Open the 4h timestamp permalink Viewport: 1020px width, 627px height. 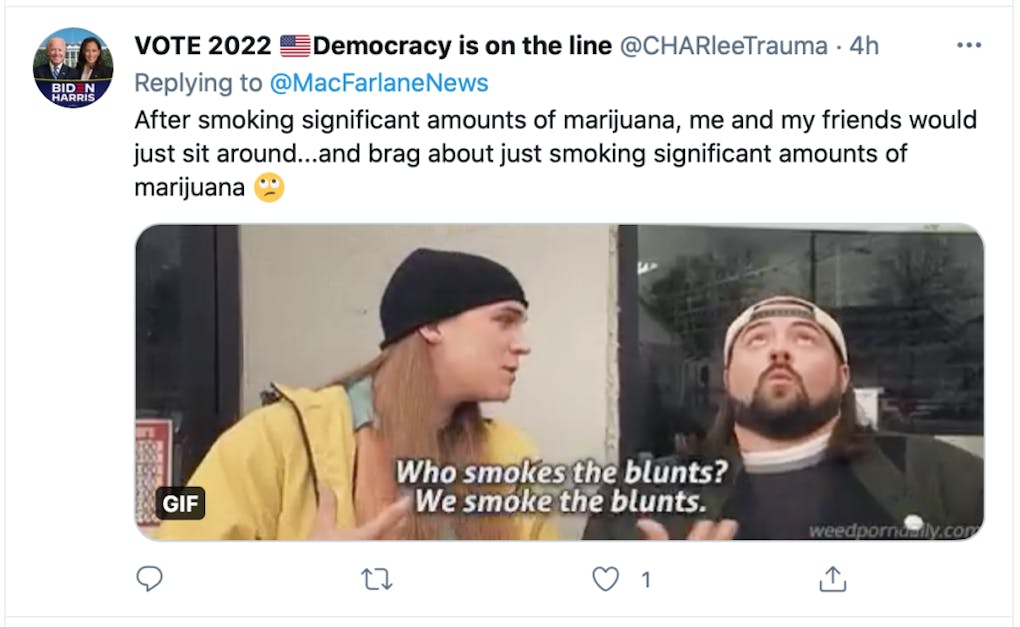coord(864,46)
